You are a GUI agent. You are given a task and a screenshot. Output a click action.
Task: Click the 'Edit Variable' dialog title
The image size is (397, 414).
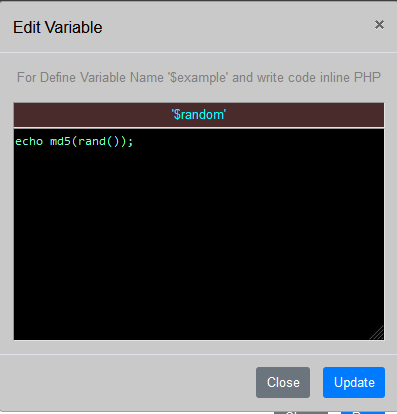(x=58, y=27)
